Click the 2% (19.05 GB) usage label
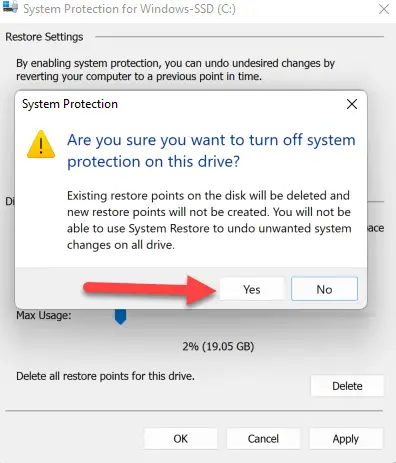 tap(218, 346)
